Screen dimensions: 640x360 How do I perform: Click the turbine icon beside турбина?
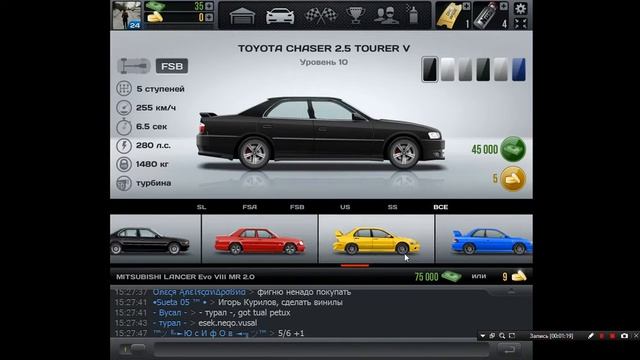[x=124, y=183]
